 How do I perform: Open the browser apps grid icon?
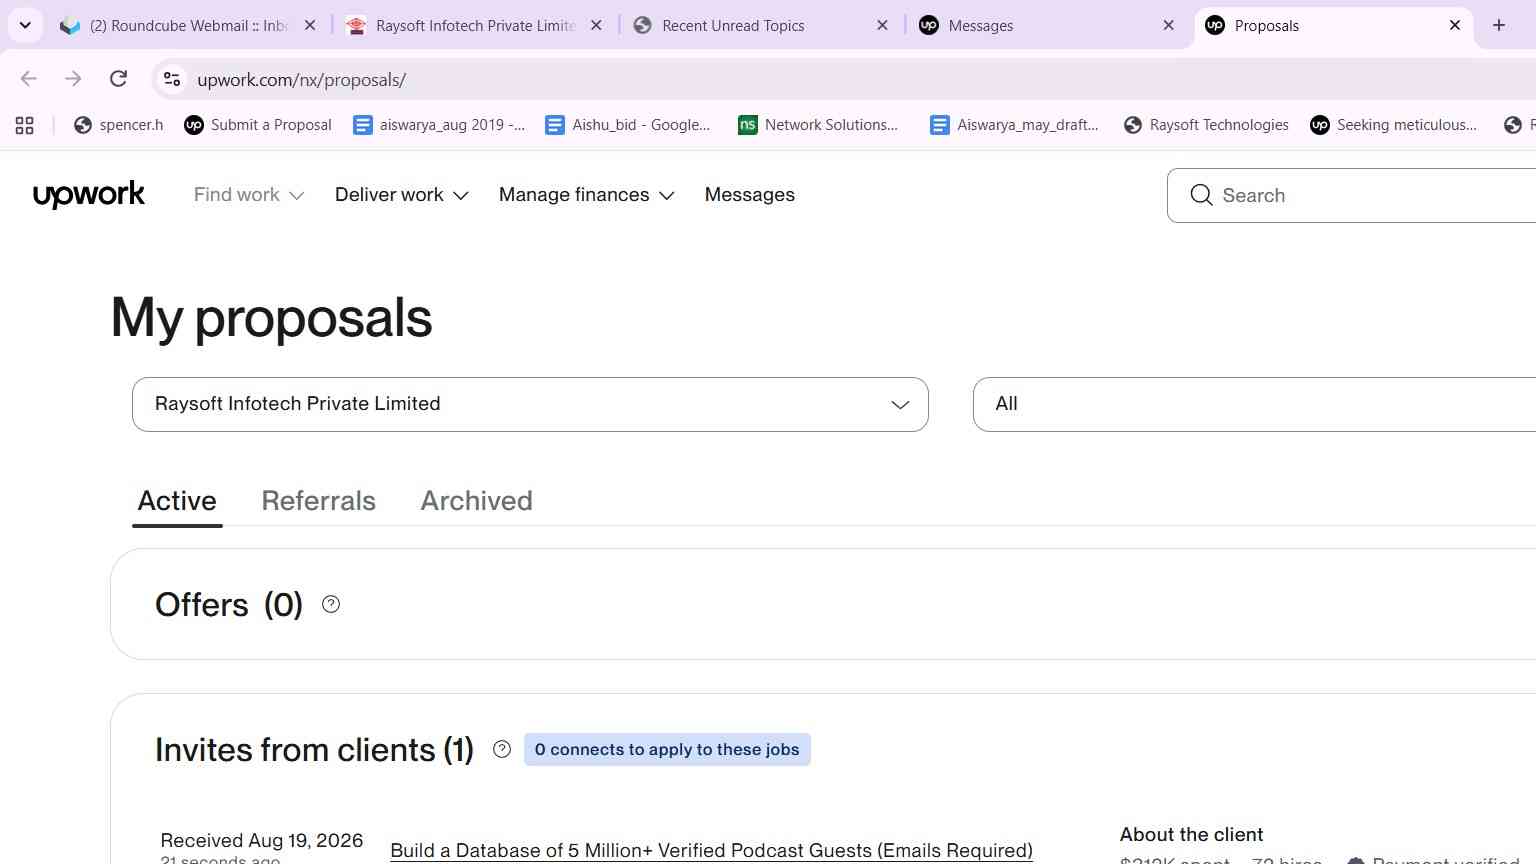[x=25, y=125]
